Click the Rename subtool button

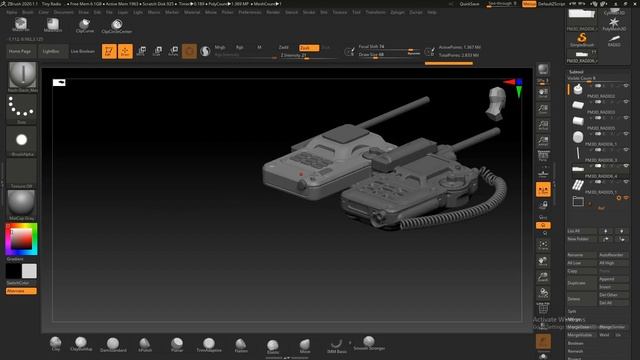tap(581, 255)
